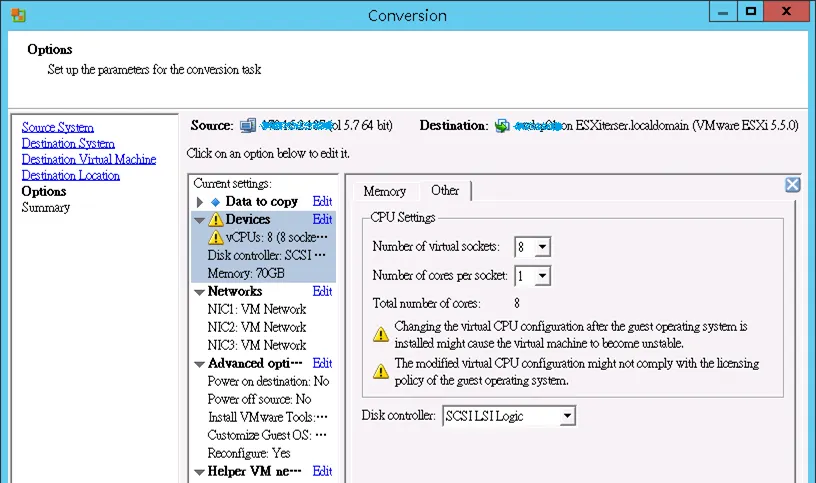Collapse the Devices section
Viewport: 816px width, 483px height.
click(x=199, y=220)
